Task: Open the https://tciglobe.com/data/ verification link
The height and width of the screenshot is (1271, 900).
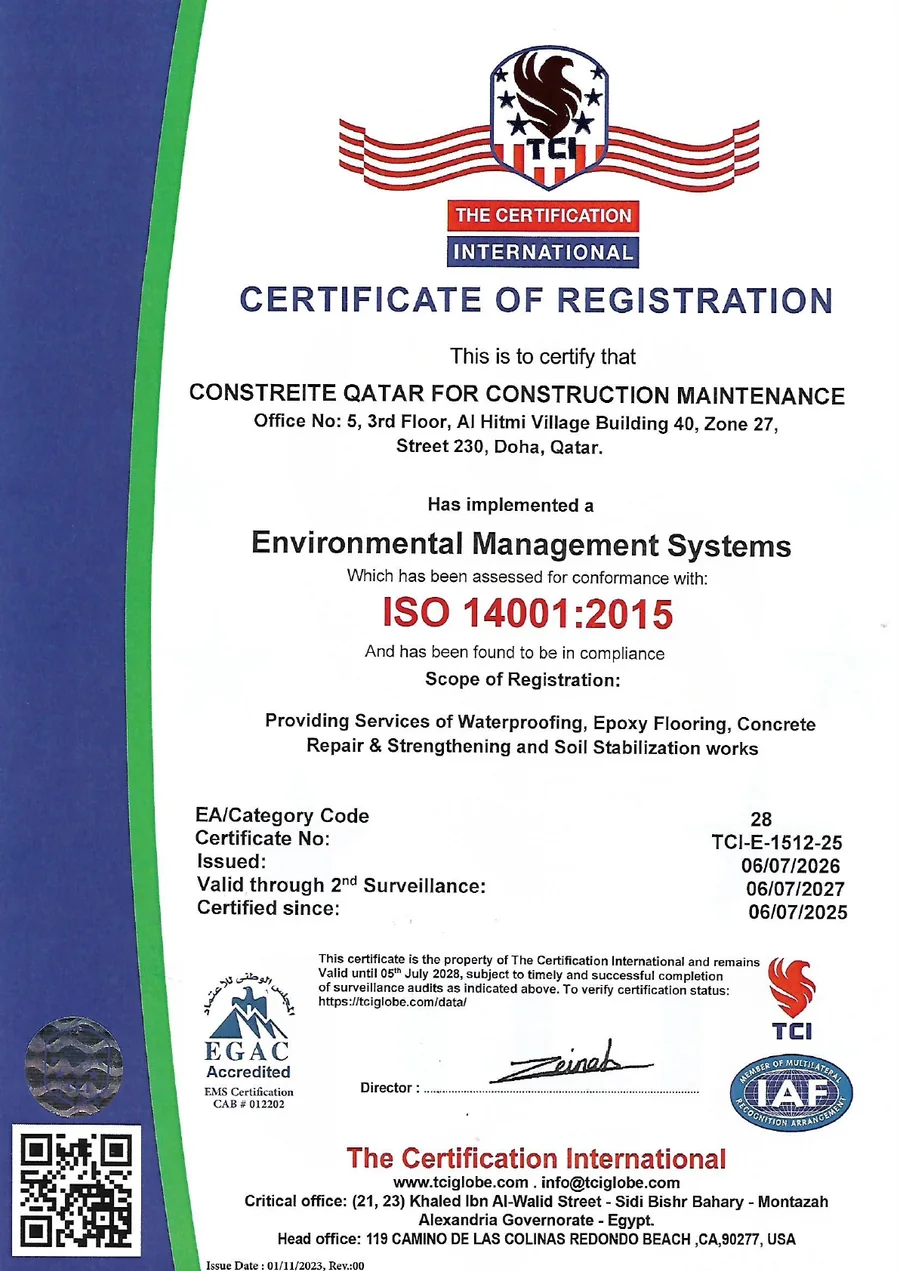Action: point(392,1003)
